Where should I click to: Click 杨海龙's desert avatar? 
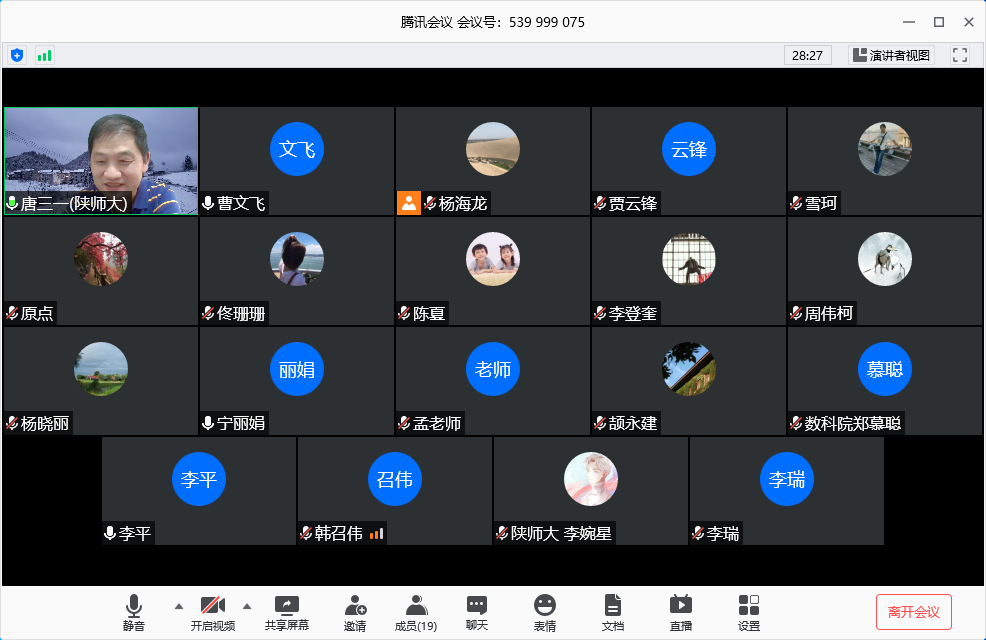pyautogui.click(x=493, y=149)
